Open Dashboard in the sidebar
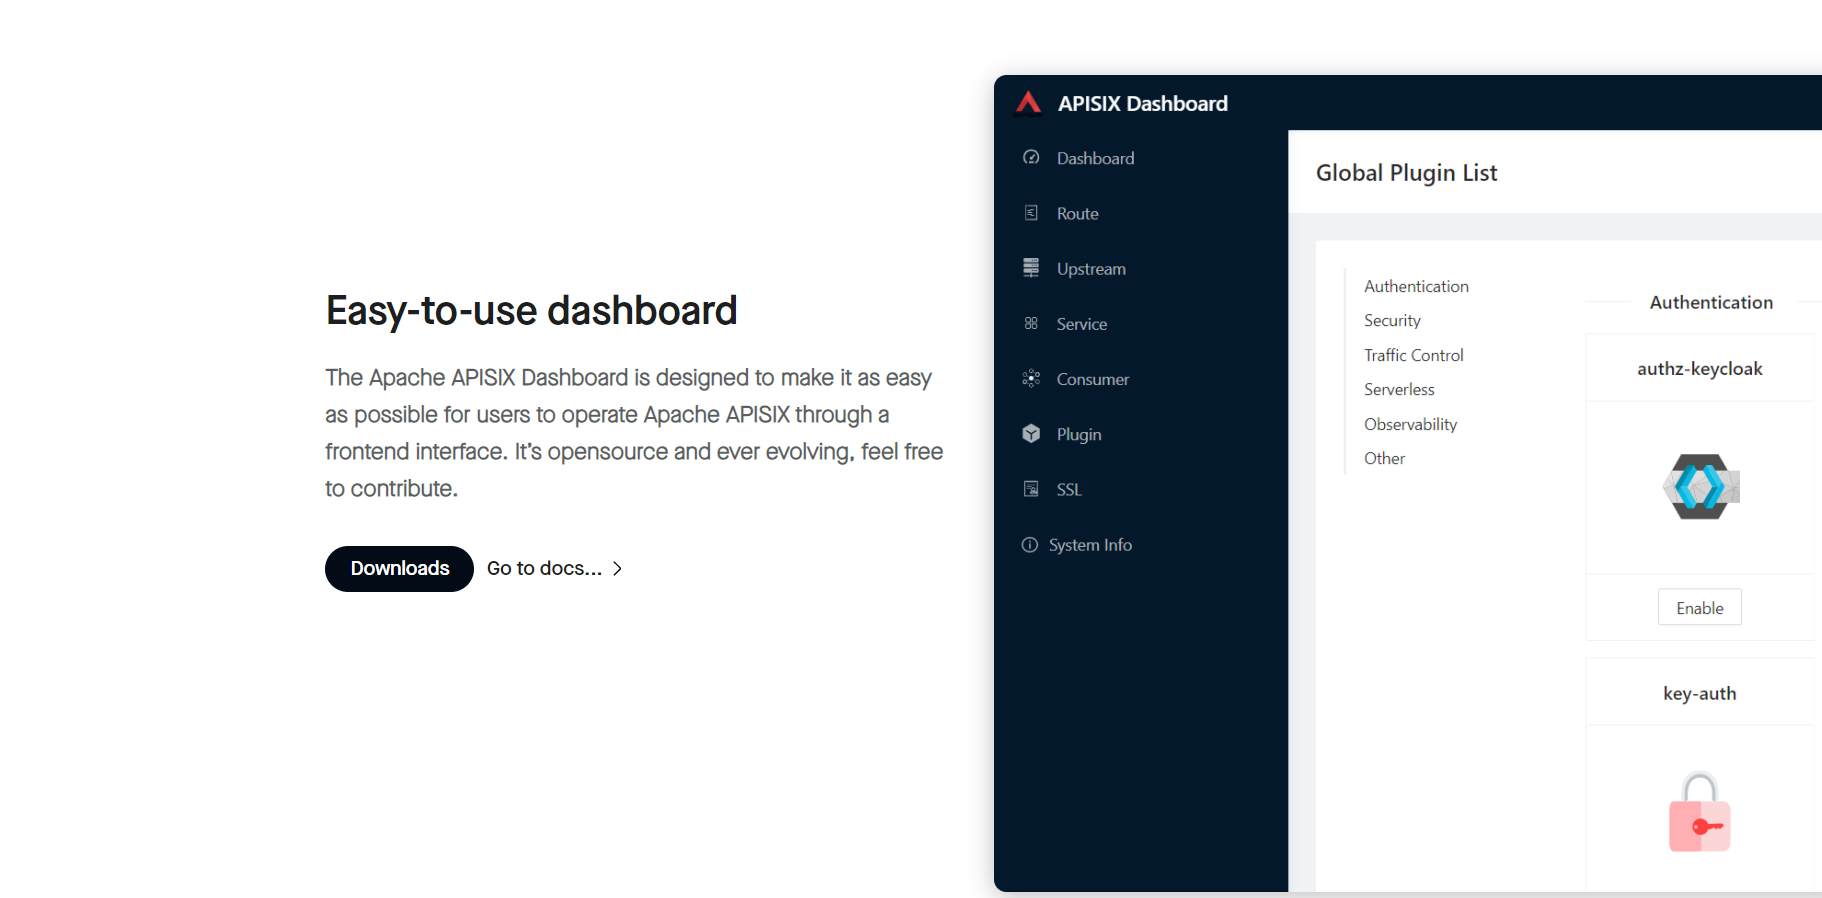 tap(1095, 158)
